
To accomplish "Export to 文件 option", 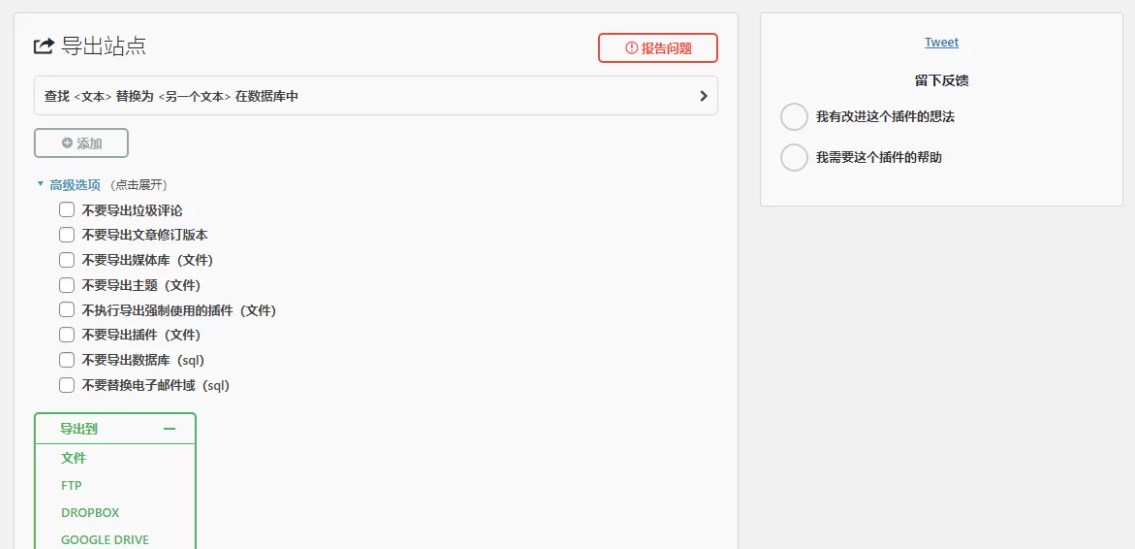I will [x=74, y=458].
